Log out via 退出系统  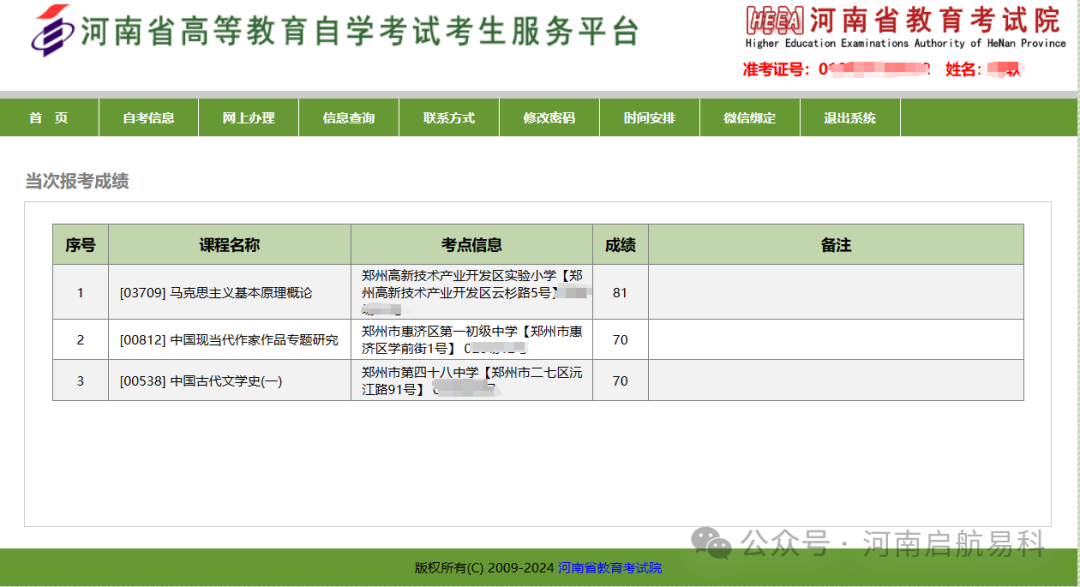850,118
